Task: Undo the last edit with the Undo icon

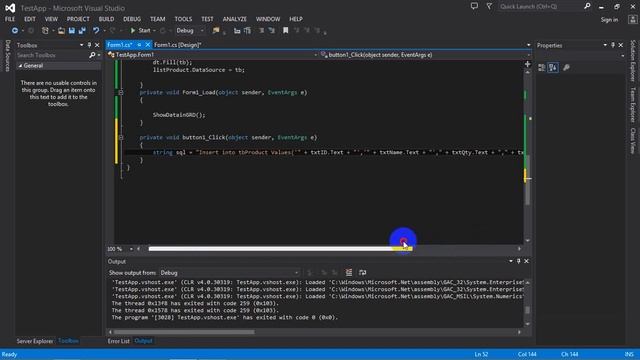Action: click(x=96, y=31)
